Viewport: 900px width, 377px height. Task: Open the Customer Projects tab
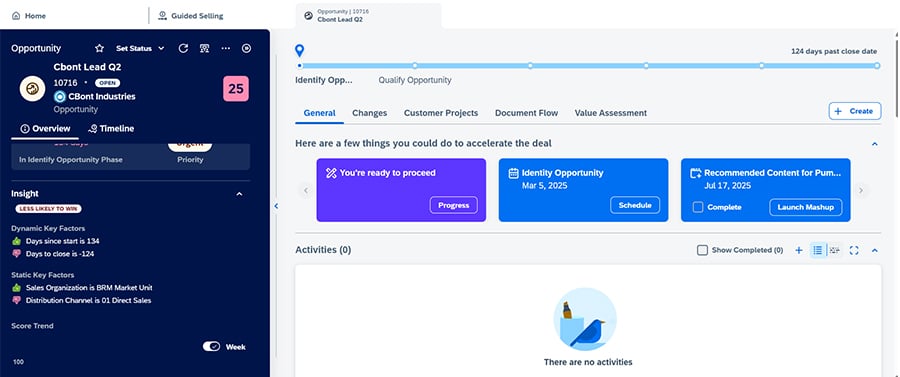pyautogui.click(x=441, y=113)
